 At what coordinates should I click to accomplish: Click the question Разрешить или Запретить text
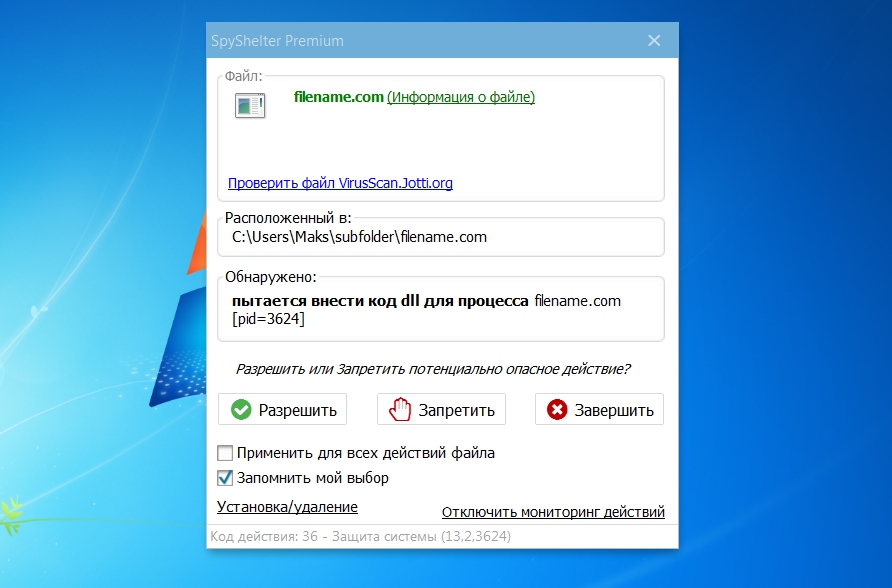coord(433,369)
